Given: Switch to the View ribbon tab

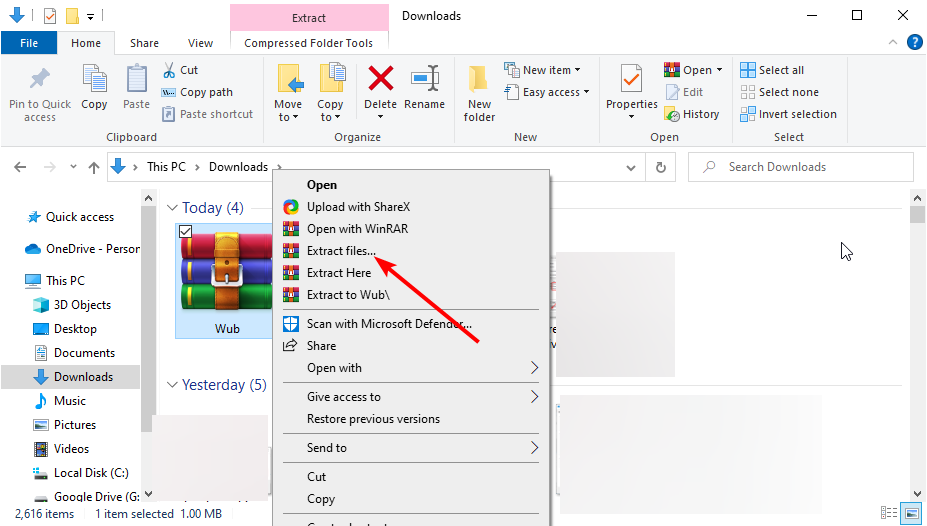Looking at the screenshot, I should click(x=200, y=43).
